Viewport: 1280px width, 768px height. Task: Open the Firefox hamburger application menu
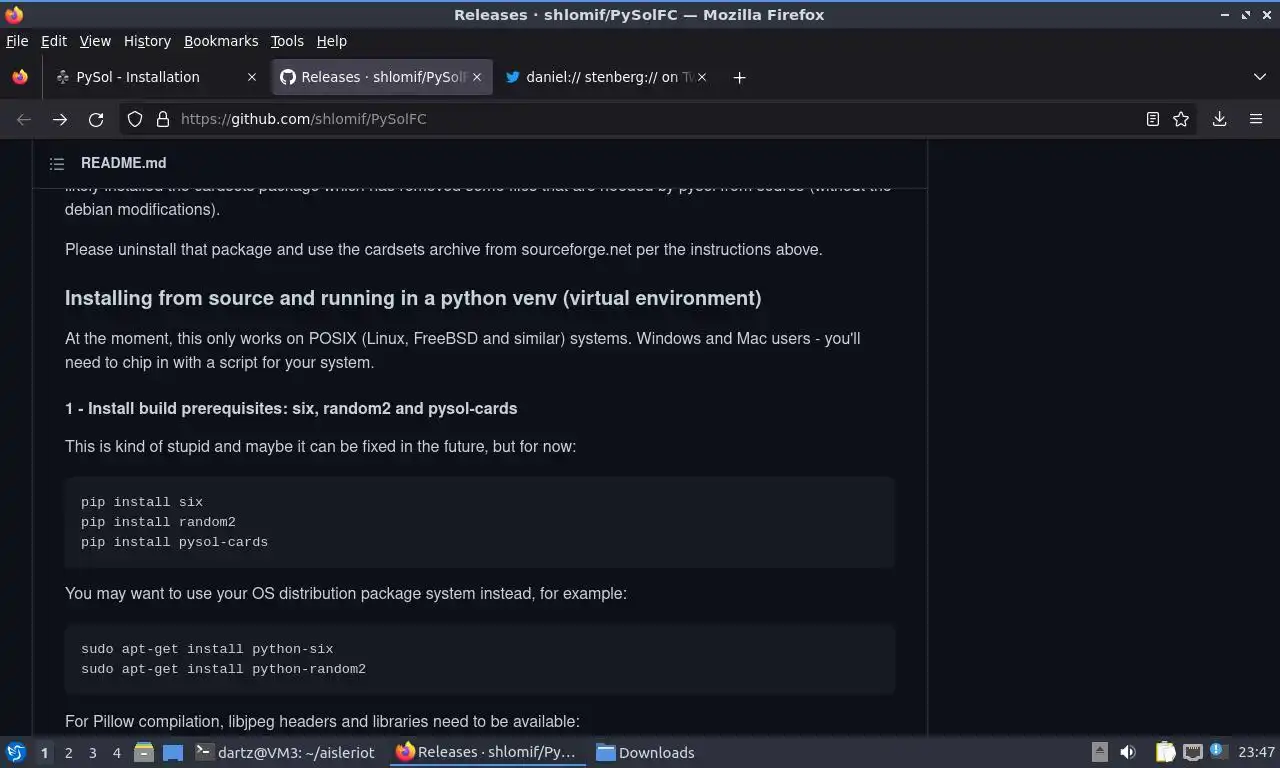coord(1256,119)
